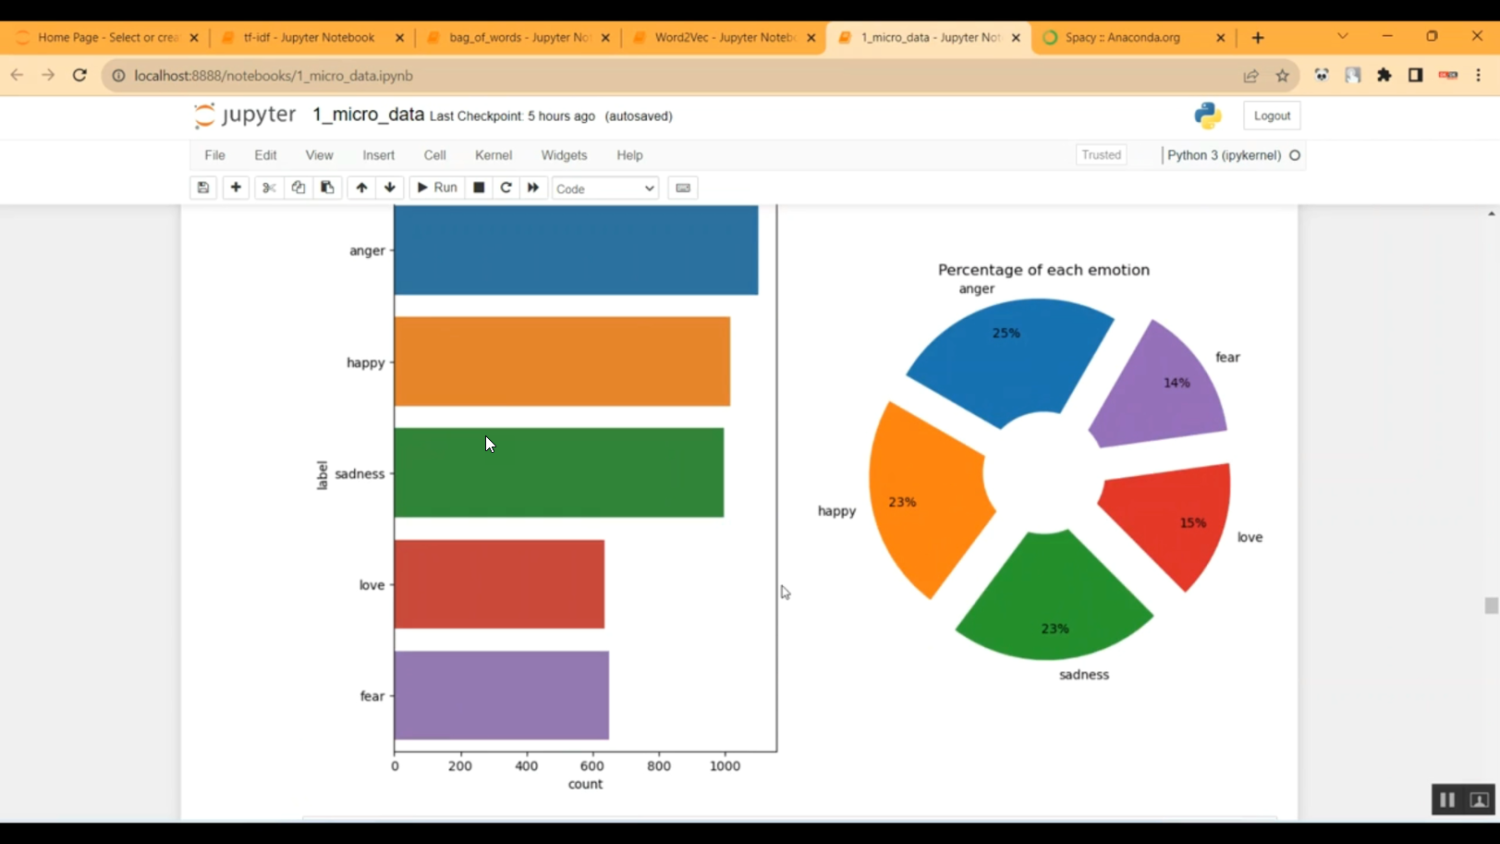Insert a new cell below using plus icon
Screen dimensions: 1500x844
235,187
